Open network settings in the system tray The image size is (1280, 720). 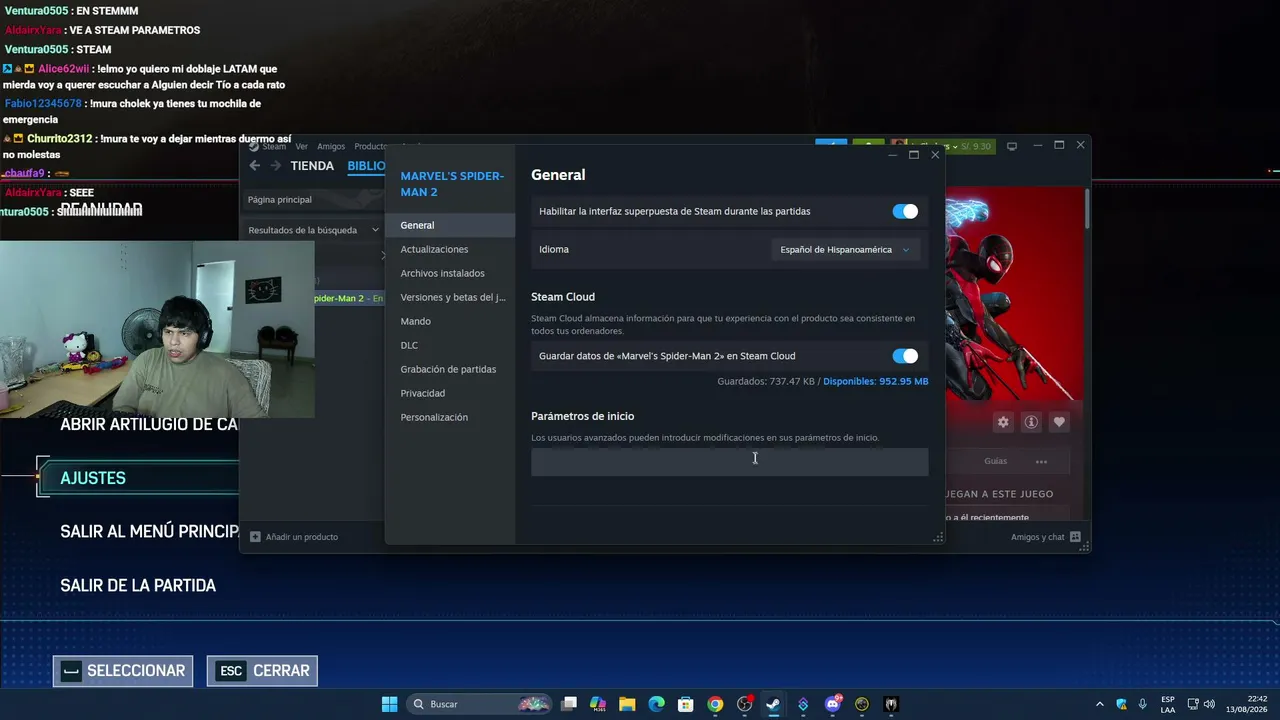coord(1193,704)
